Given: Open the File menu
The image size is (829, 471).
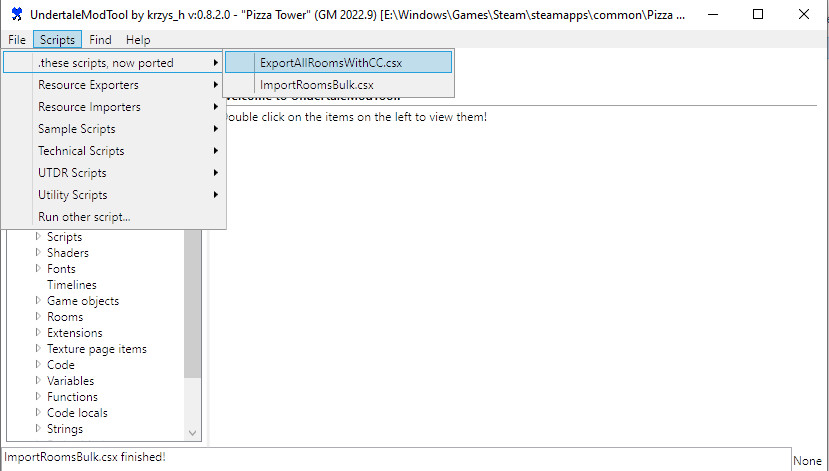Looking at the screenshot, I should coord(16,40).
